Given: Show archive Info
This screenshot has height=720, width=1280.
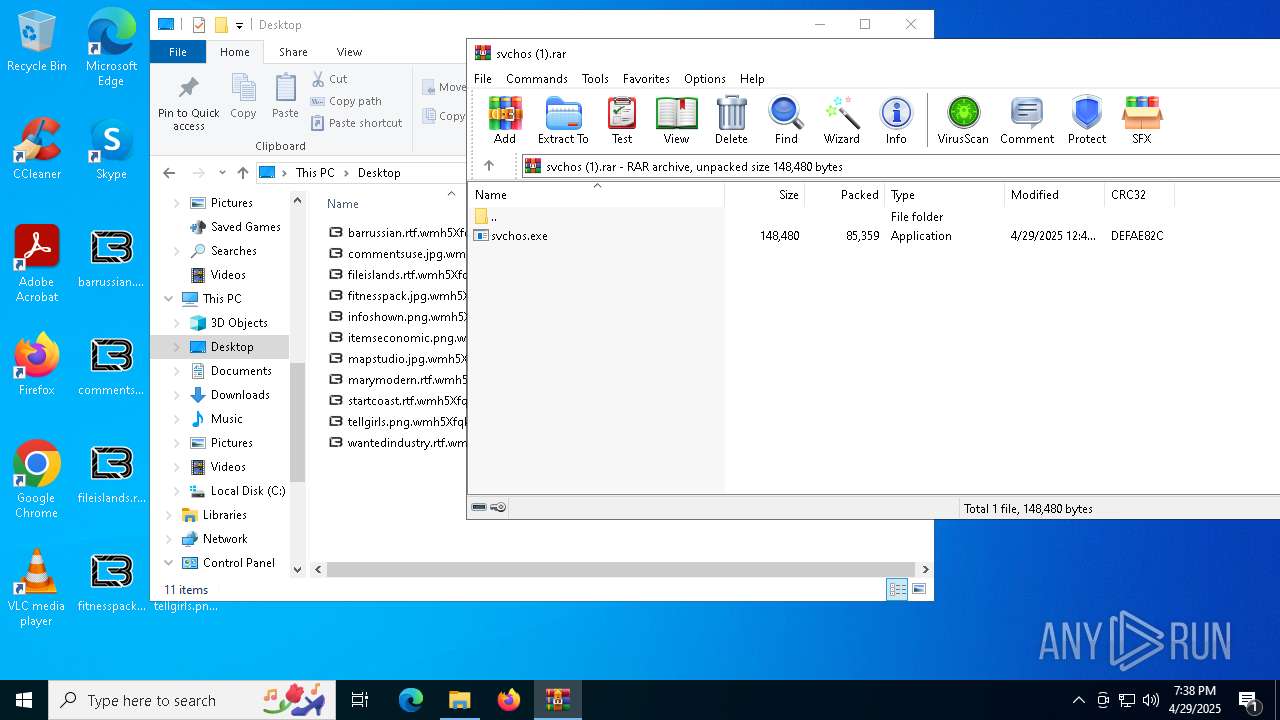Looking at the screenshot, I should pos(896,121).
